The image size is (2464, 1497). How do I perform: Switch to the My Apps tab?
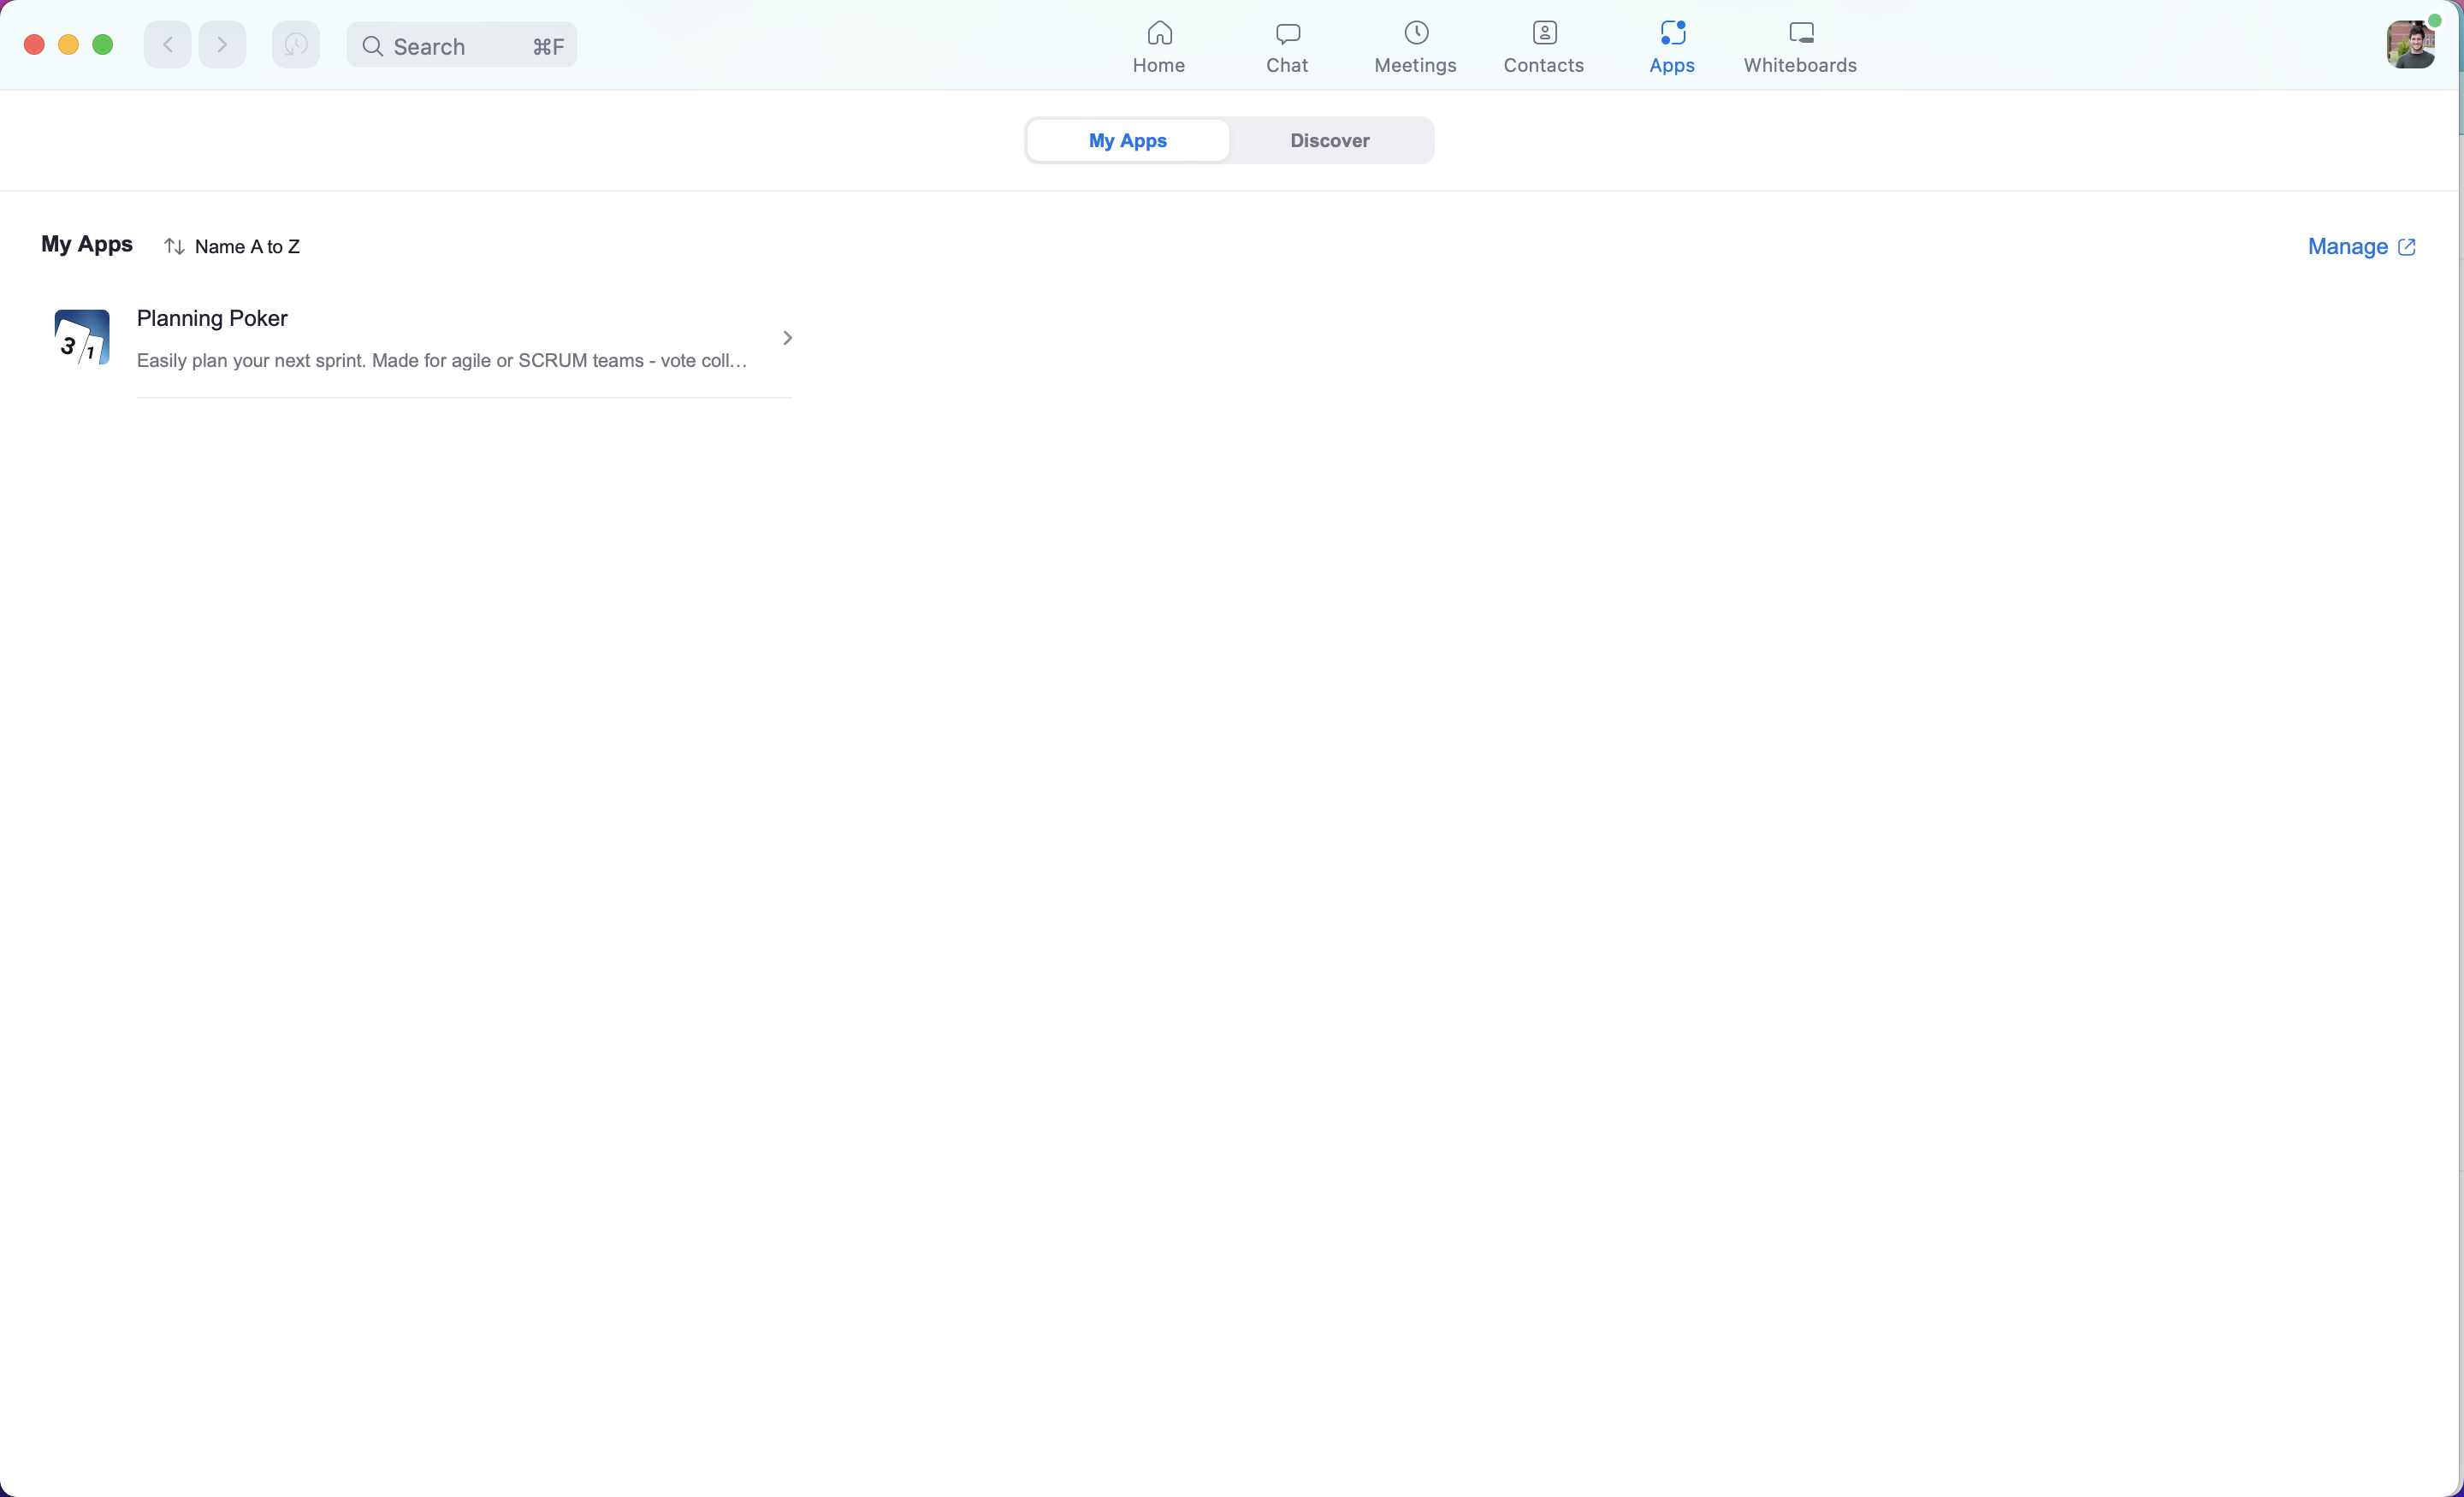tap(1128, 139)
